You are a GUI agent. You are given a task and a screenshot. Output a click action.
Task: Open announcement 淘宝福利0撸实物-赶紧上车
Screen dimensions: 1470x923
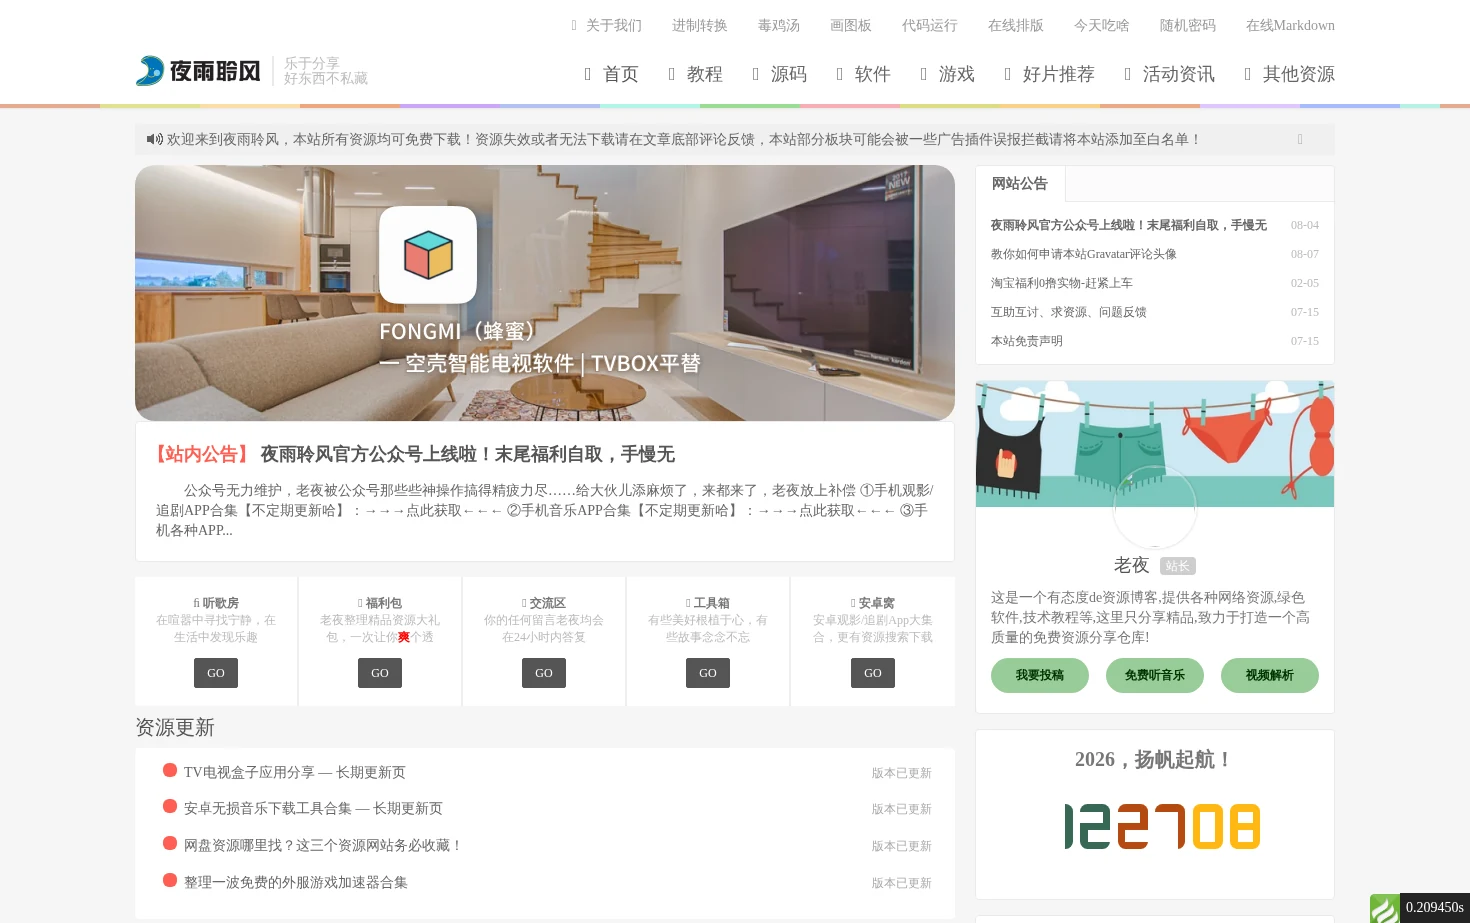point(1062,283)
